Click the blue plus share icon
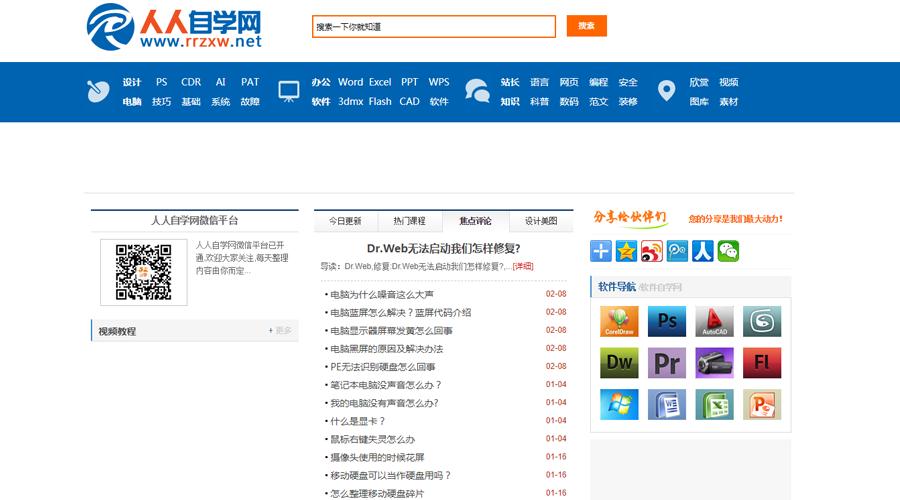 click(601, 251)
